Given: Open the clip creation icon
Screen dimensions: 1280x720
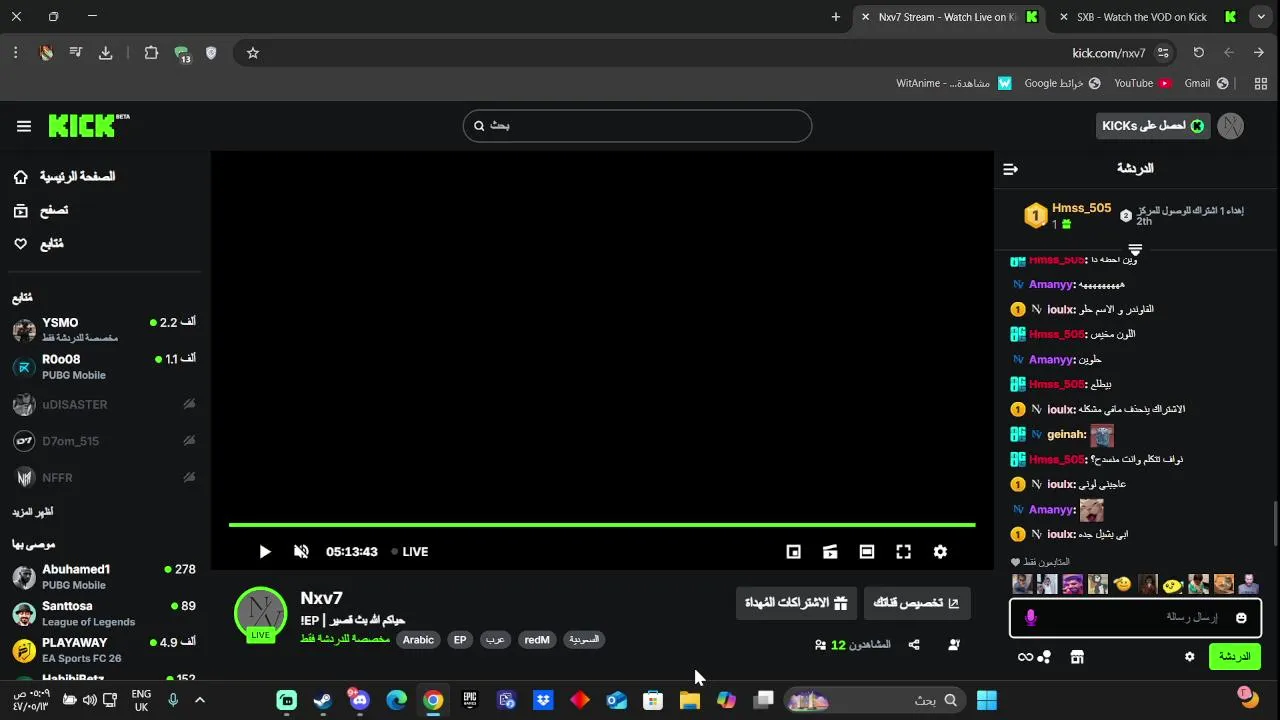Looking at the screenshot, I should [x=830, y=552].
